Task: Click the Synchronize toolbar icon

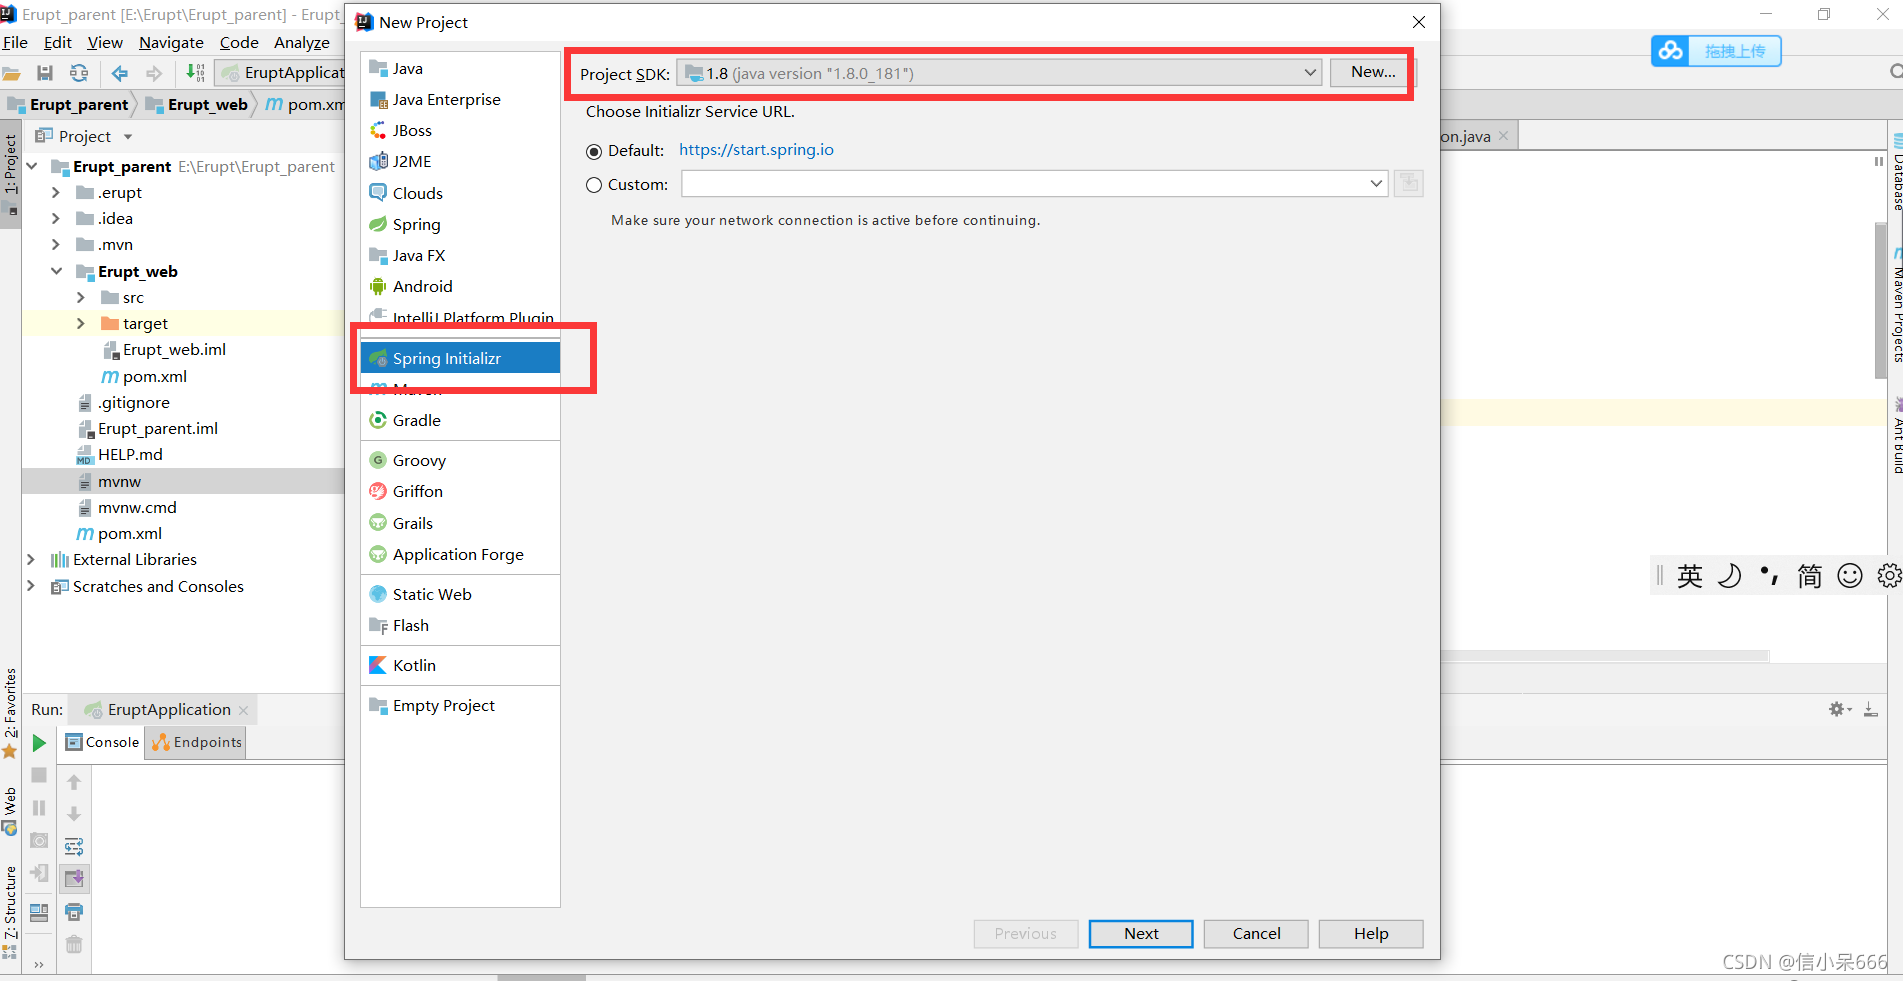Action: 78,73
